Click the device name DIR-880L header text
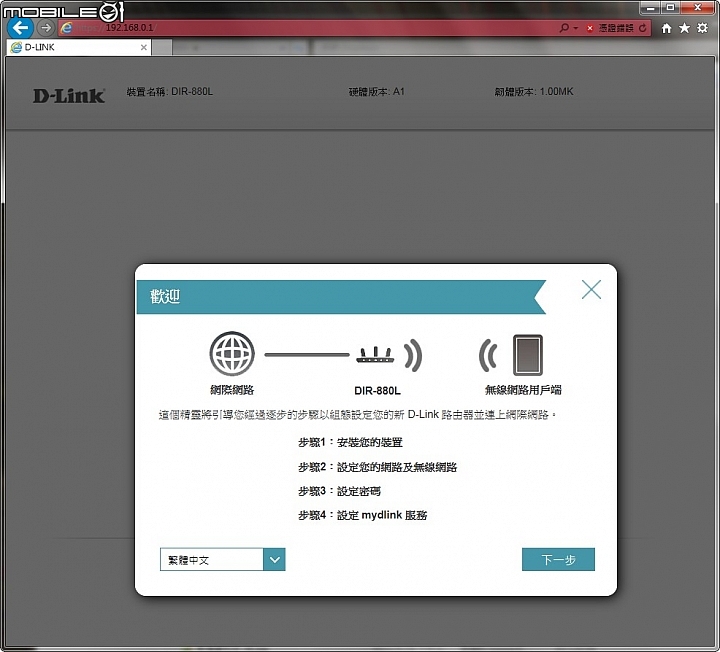 coord(169,91)
